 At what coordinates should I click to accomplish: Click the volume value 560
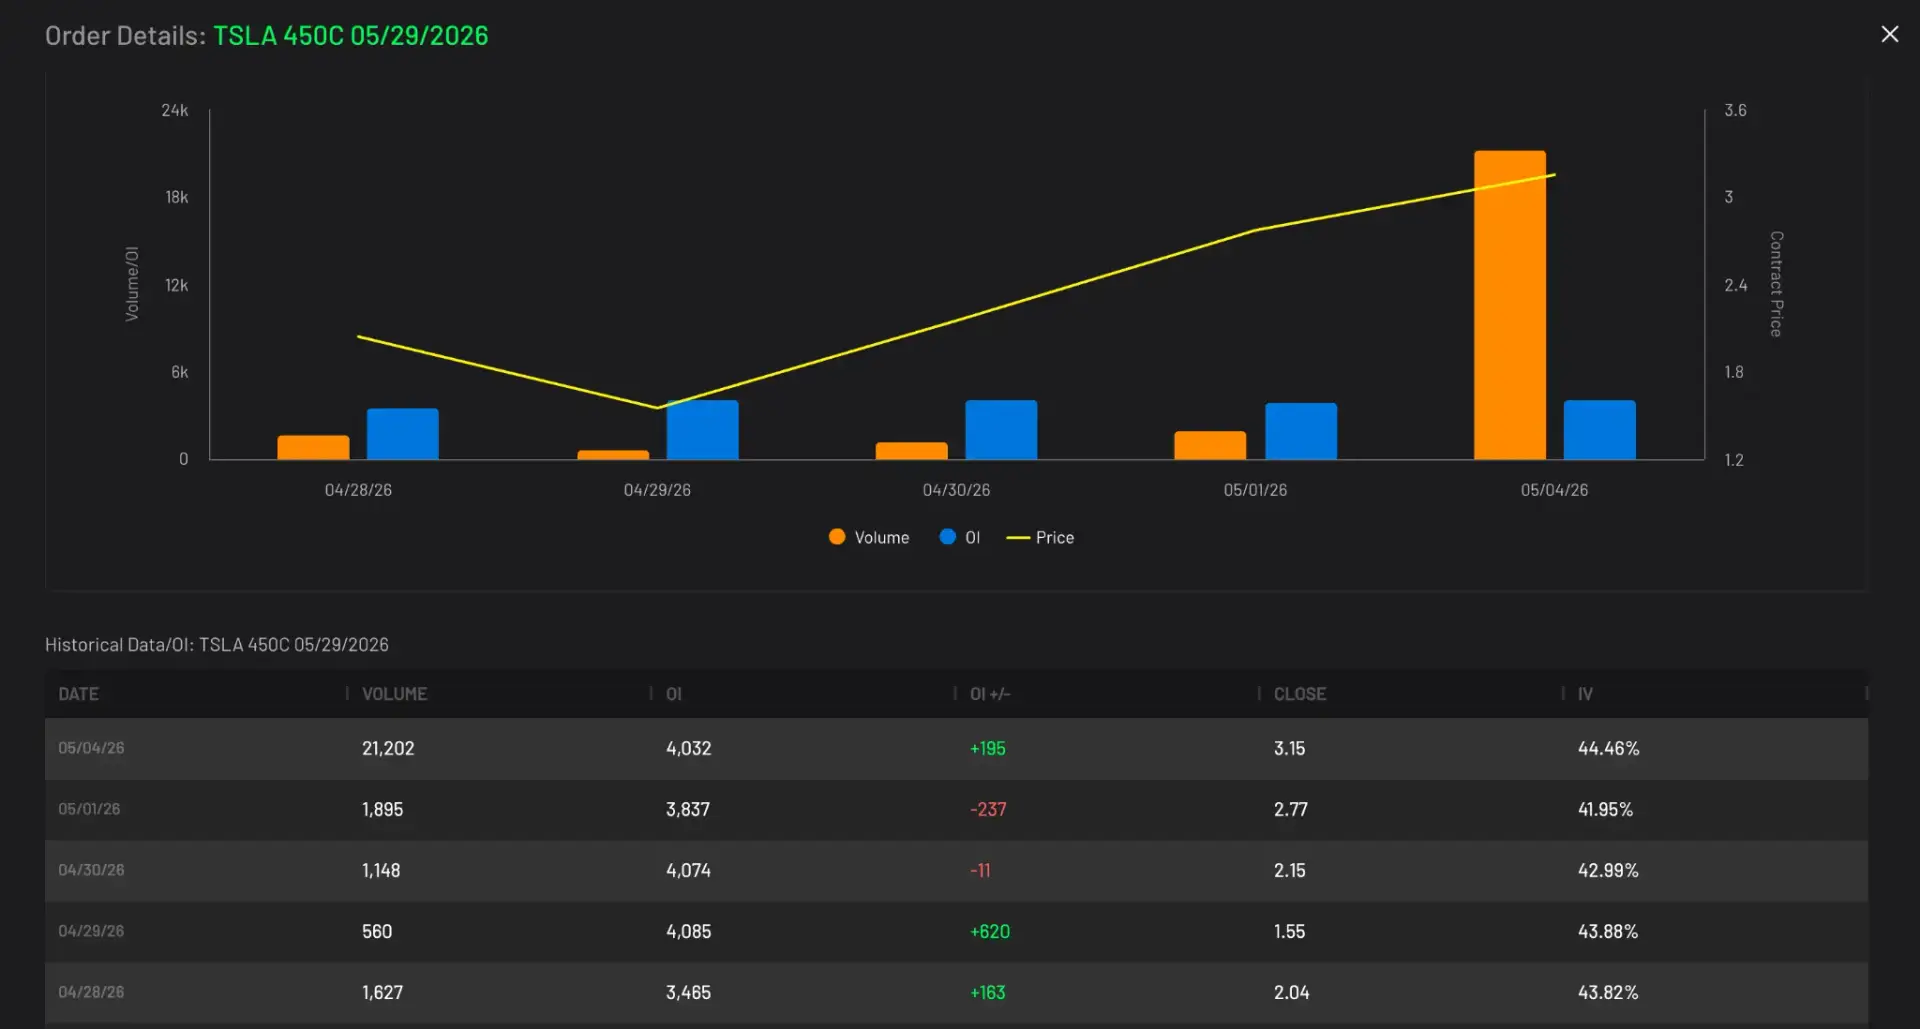377,931
